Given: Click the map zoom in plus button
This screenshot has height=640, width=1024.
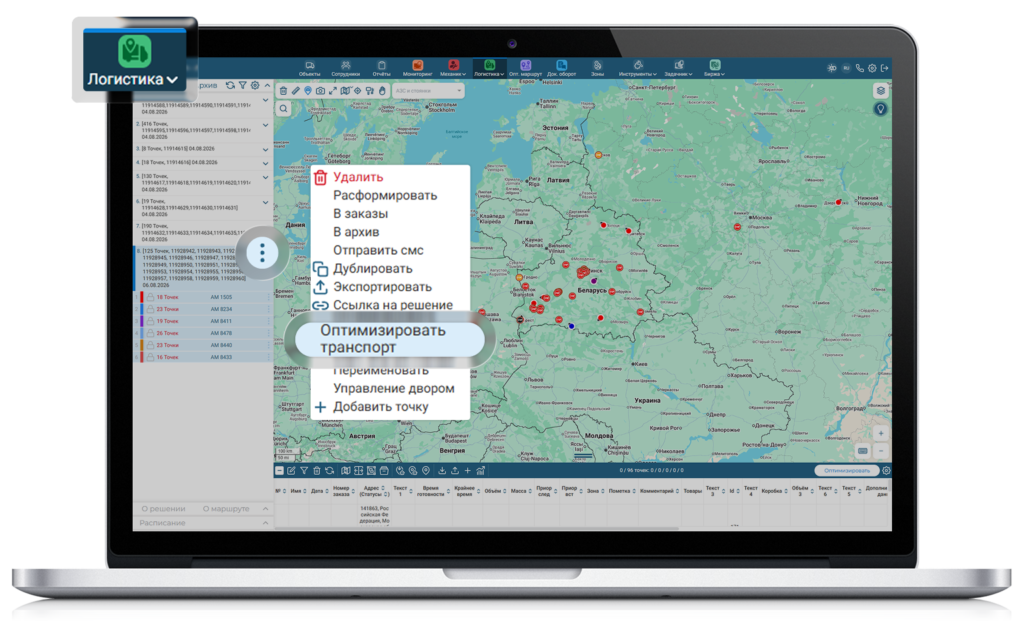Looking at the screenshot, I should [880, 434].
